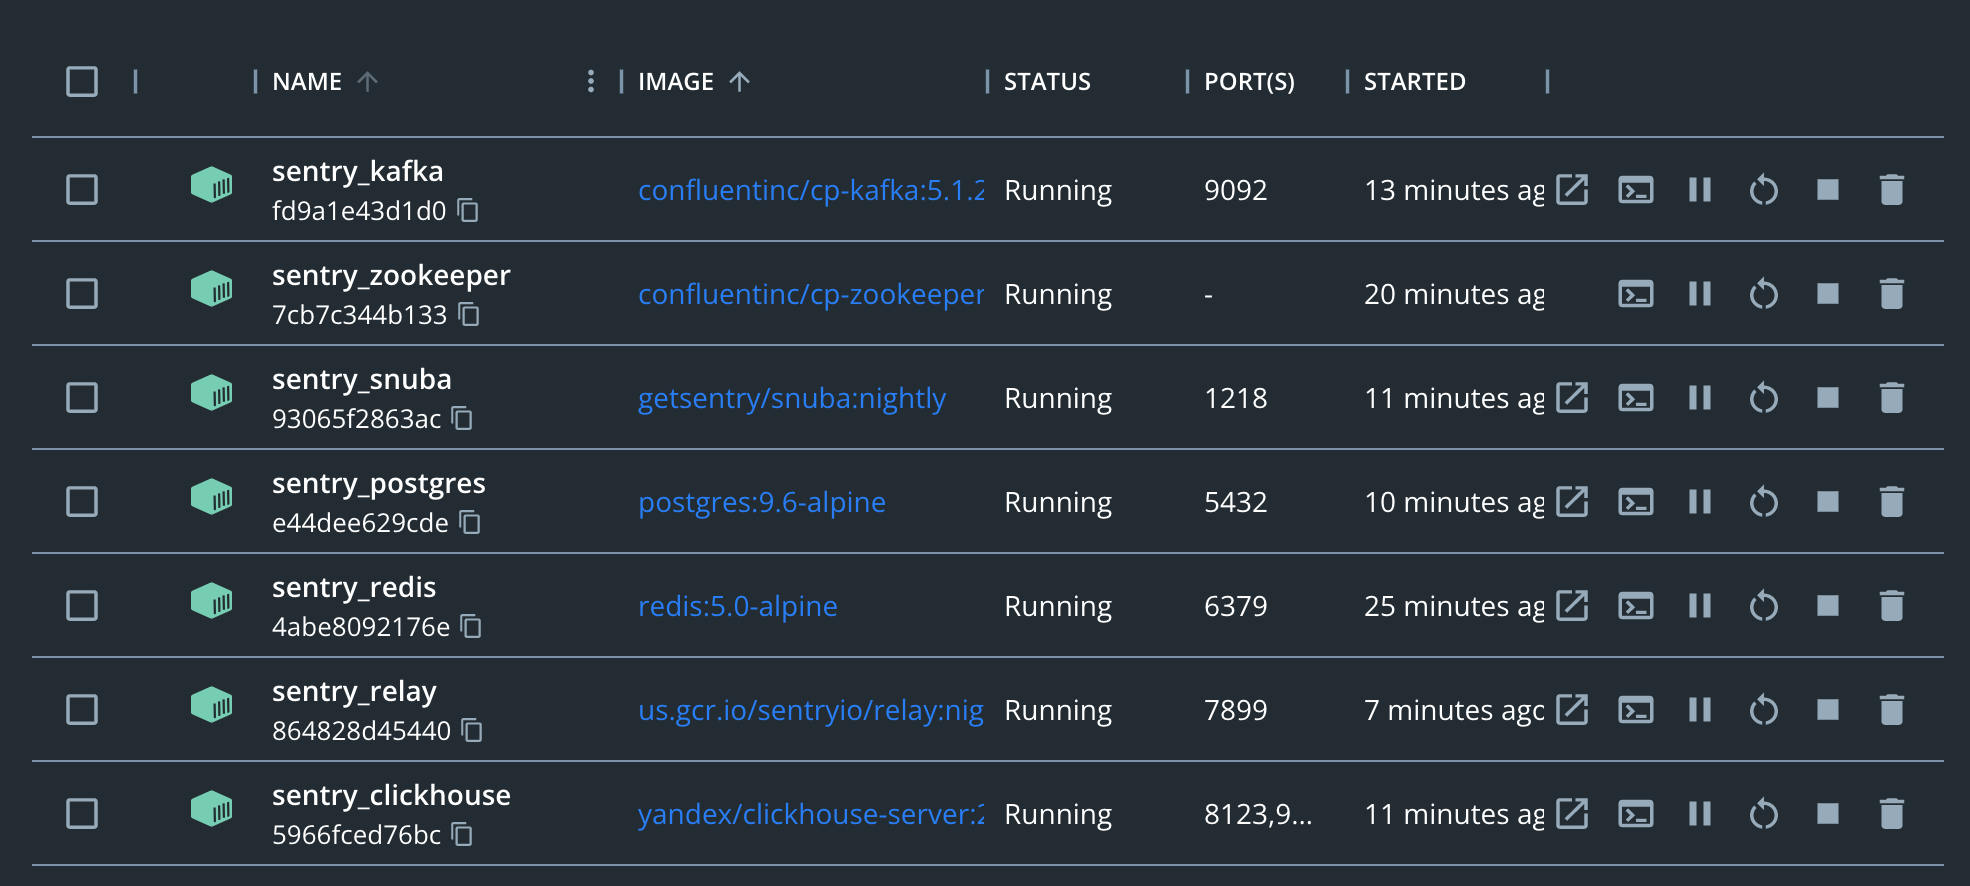
Task: Restart the sentry_zookeeper container
Action: (1764, 293)
